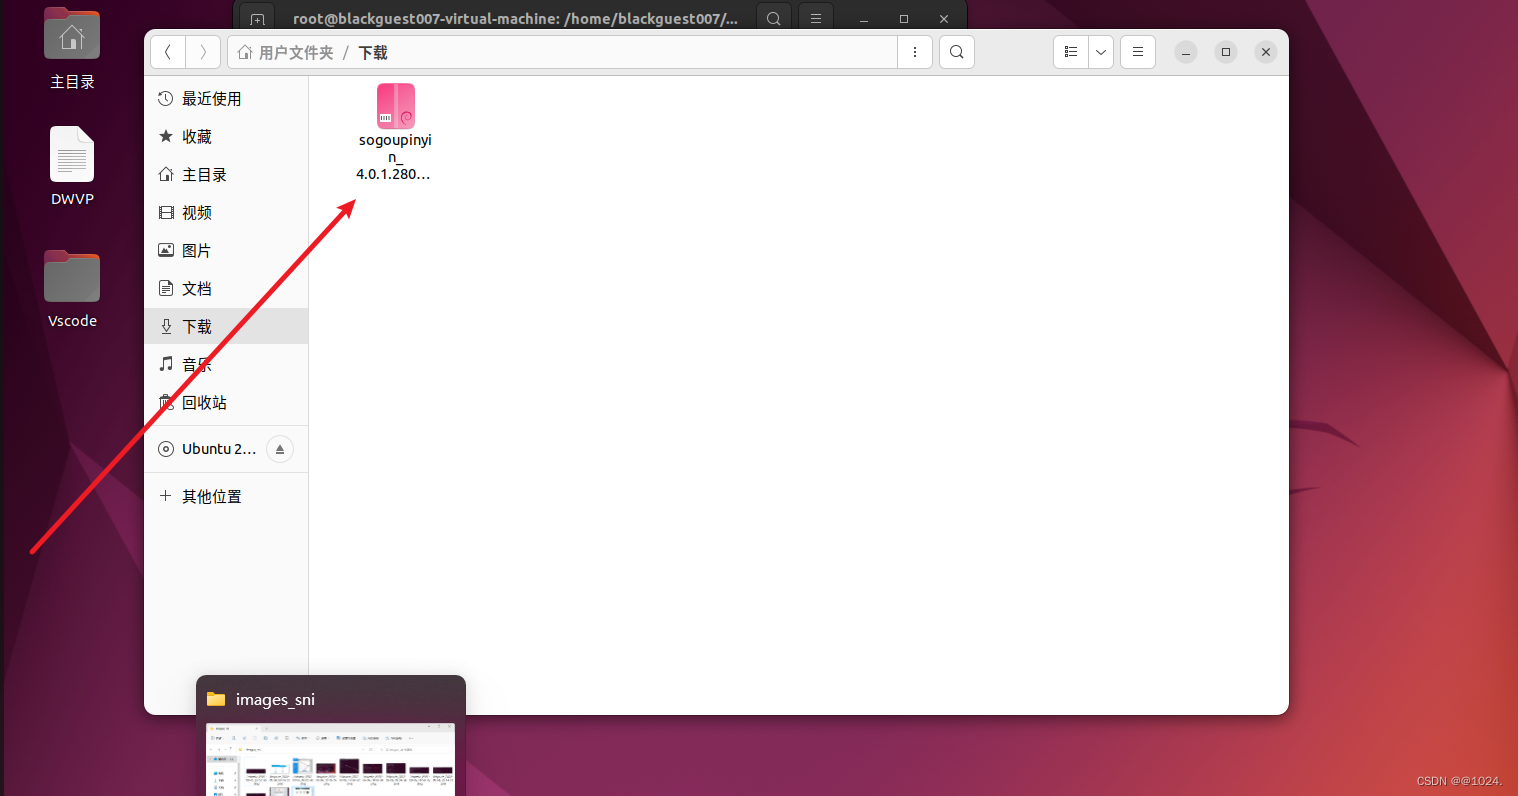Open 图片 folder in the sidebar
The width and height of the screenshot is (1518, 796).
pyautogui.click(x=226, y=250)
